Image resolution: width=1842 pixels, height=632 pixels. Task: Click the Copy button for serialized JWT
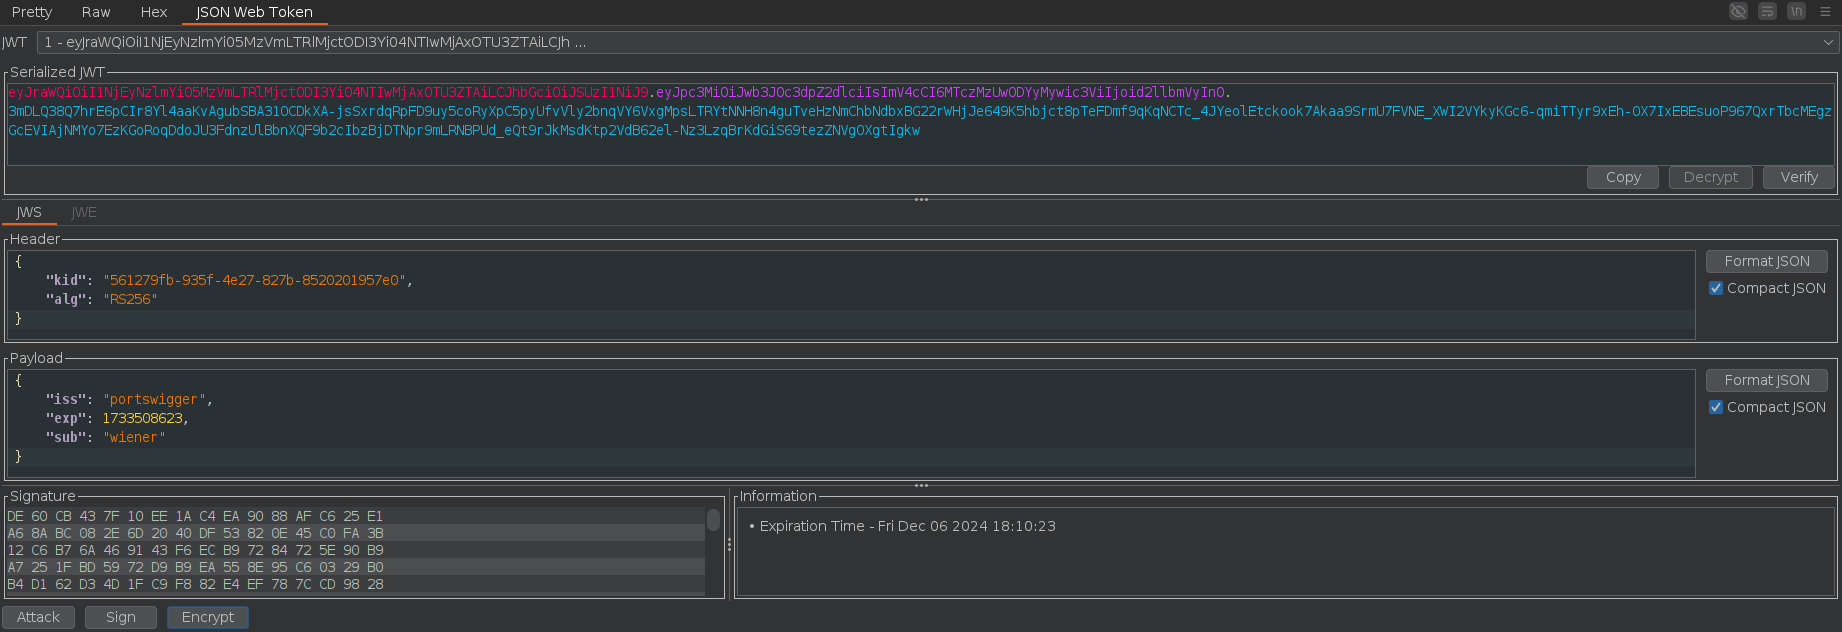(x=1622, y=177)
